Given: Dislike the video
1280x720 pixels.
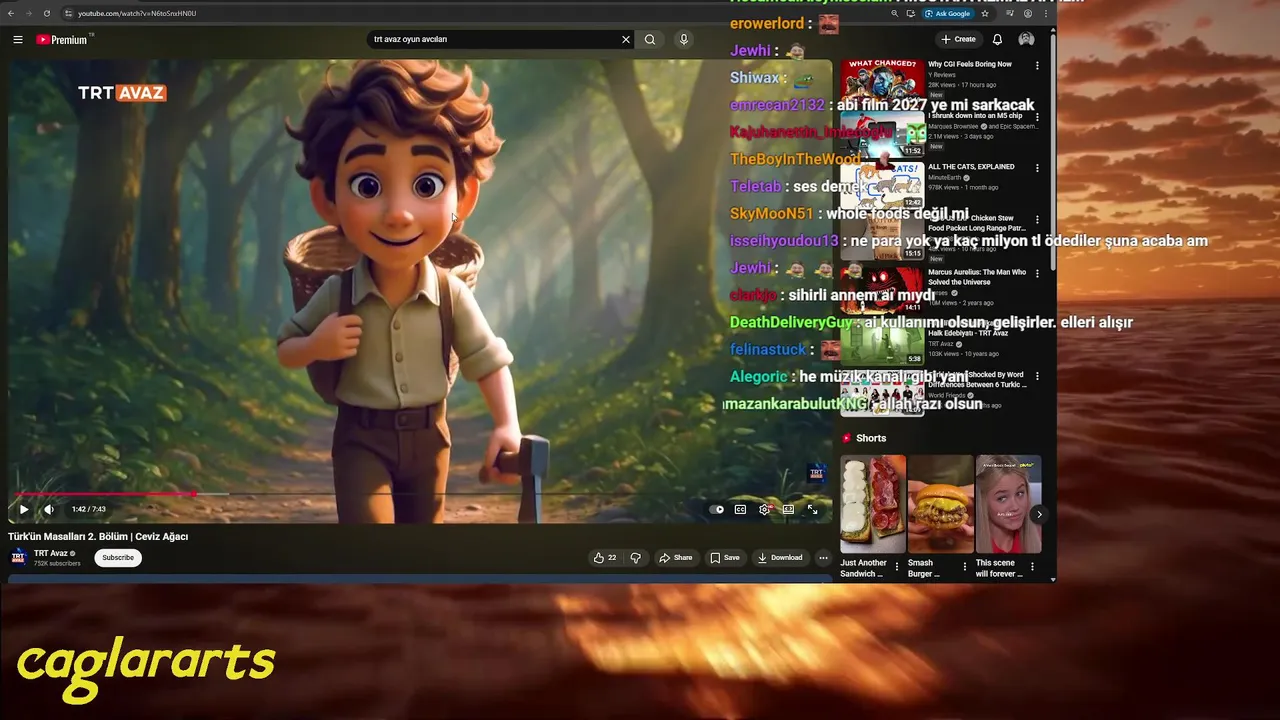Looking at the screenshot, I should (x=635, y=558).
